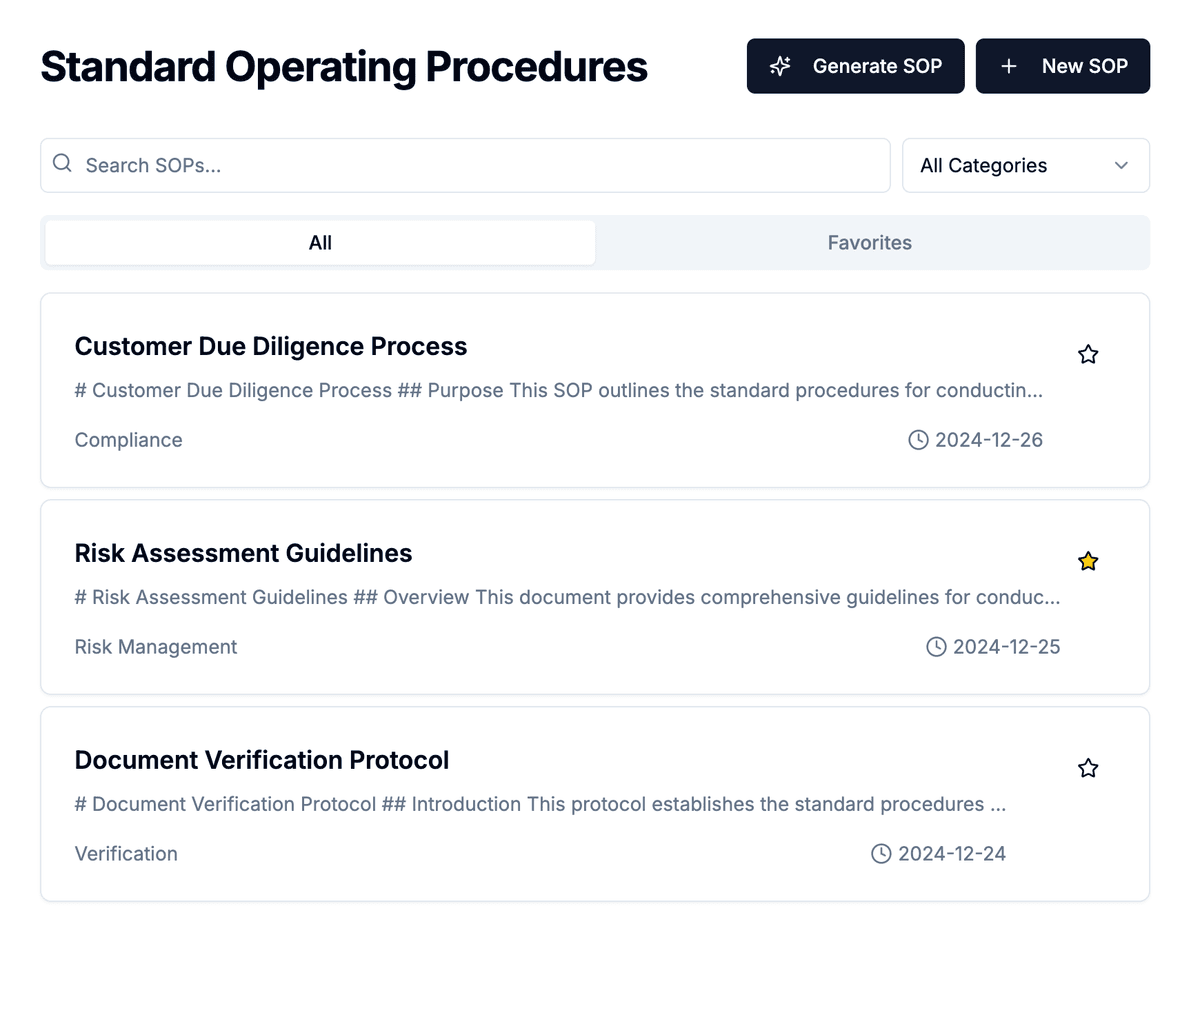Open the Customer Due Diligence Process SOP
1200x1019 pixels.
coord(270,346)
